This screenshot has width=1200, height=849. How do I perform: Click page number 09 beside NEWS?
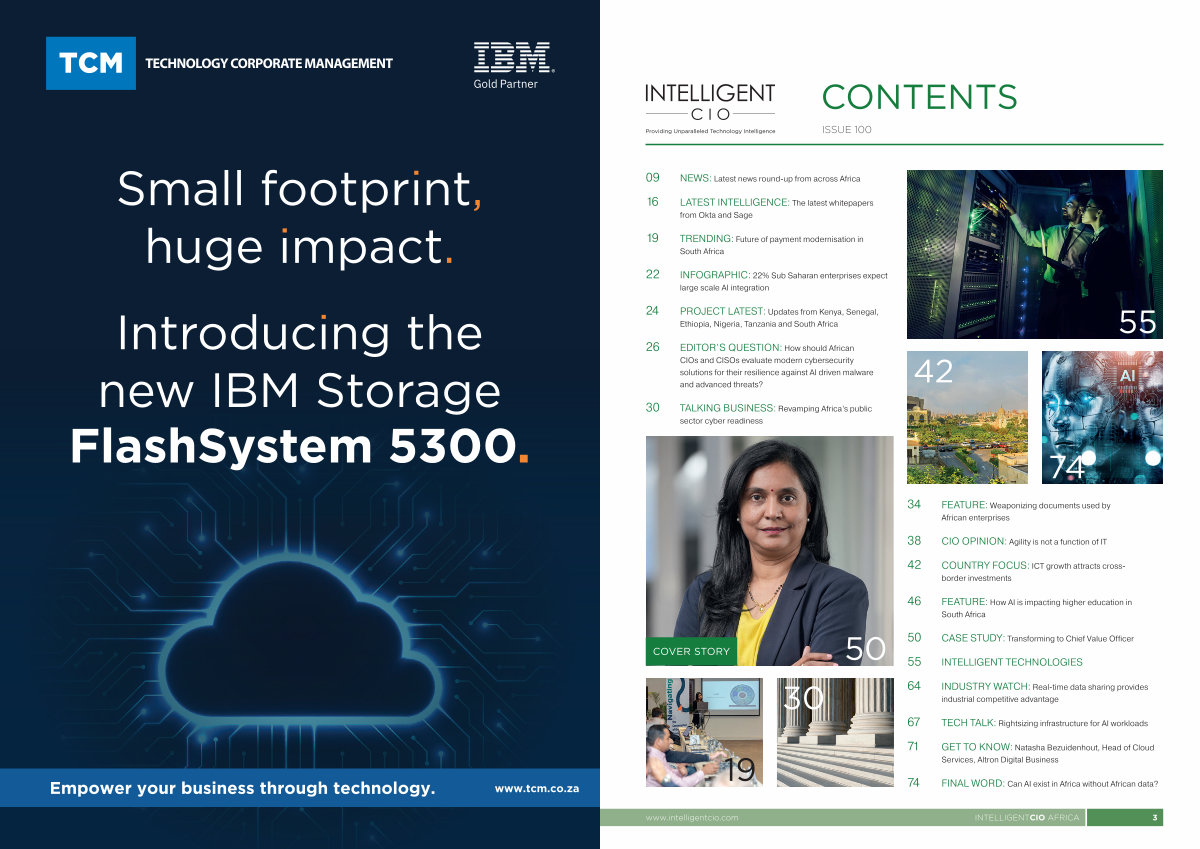point(653,178)
